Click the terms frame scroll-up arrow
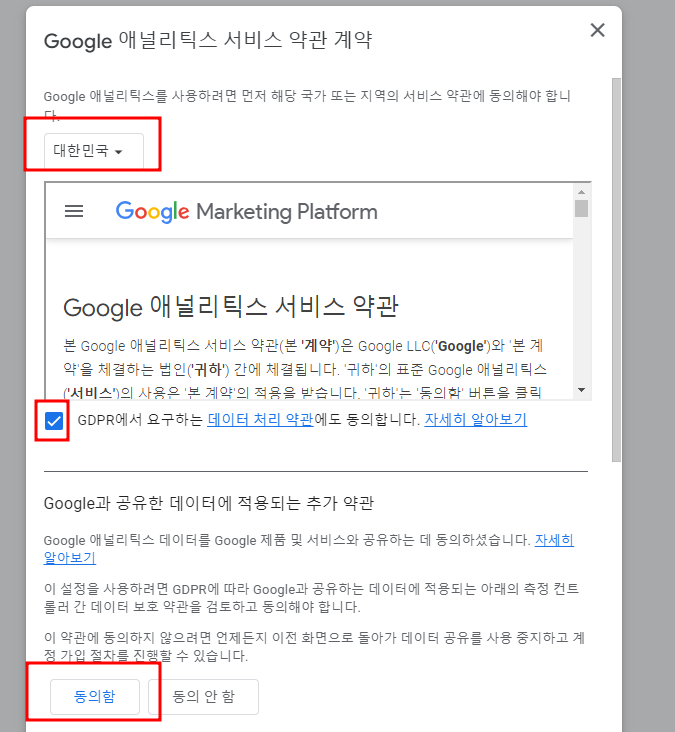675x732 pixels. (581, 192)
